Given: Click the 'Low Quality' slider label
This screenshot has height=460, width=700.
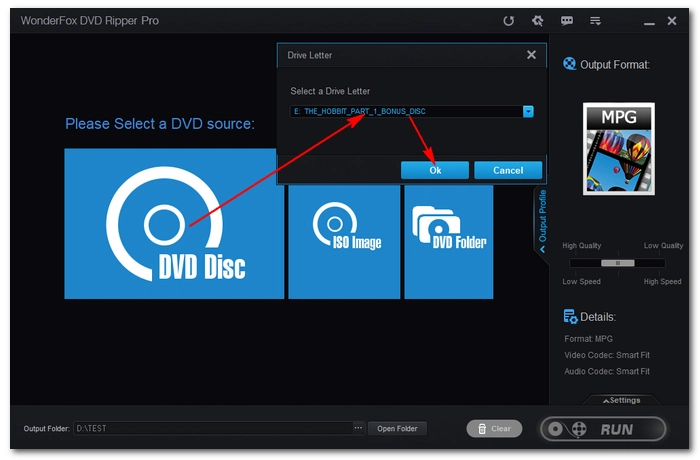Looking at the screenshot, I should coord(663,246).
